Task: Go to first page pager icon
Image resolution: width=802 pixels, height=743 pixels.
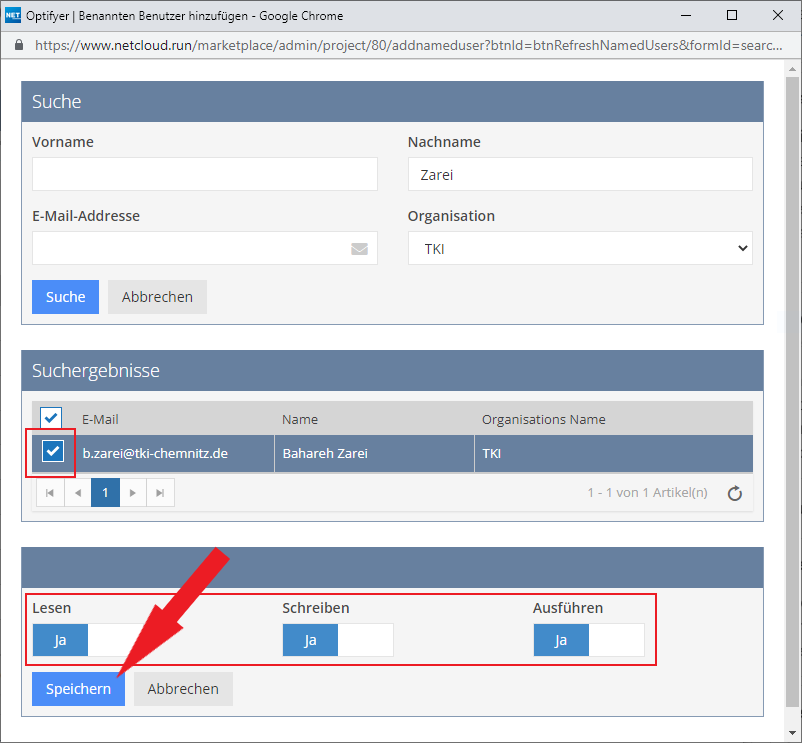Action: point(50,493)
